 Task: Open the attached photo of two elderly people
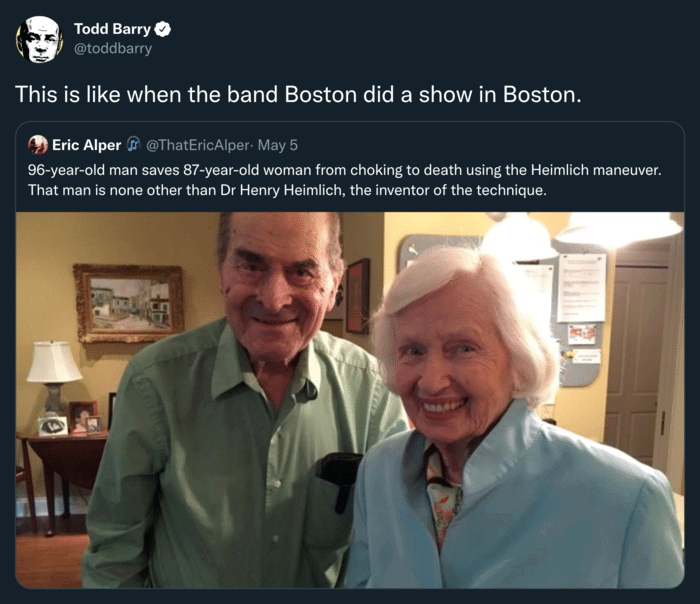pos(350,400)
